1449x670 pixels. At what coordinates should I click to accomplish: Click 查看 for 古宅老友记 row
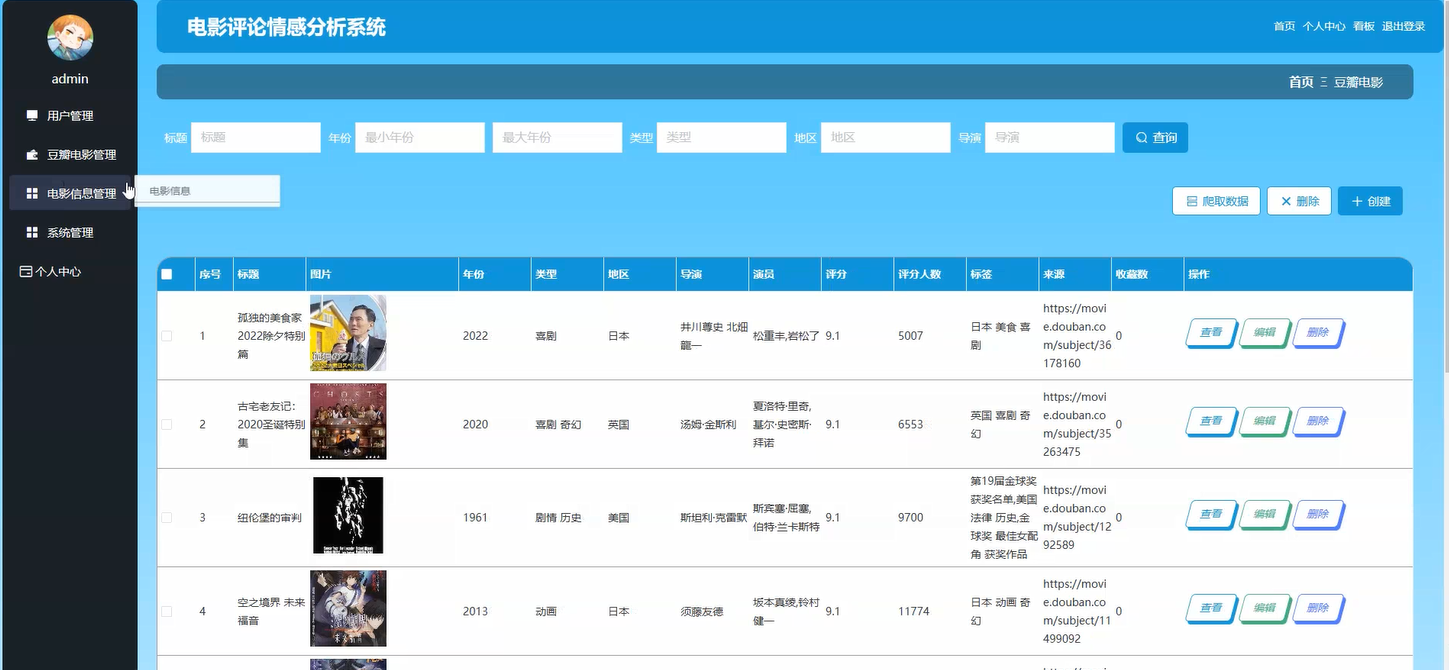(1211, 421)
